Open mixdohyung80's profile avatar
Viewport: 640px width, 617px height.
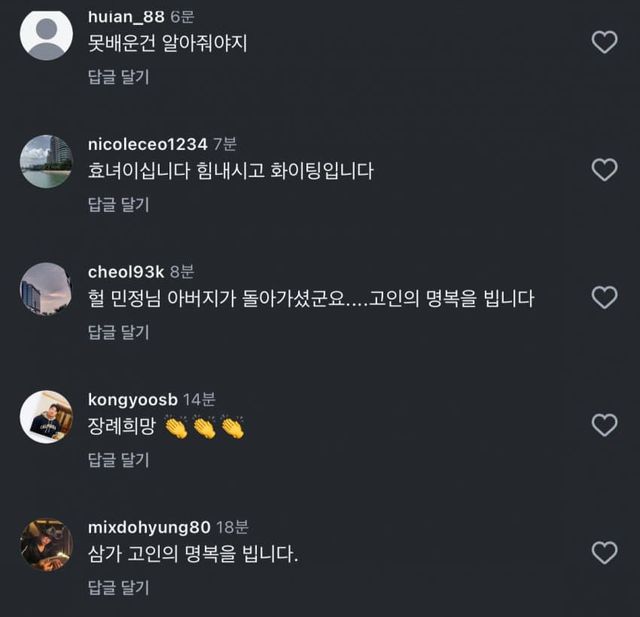(x=46, y=545)
